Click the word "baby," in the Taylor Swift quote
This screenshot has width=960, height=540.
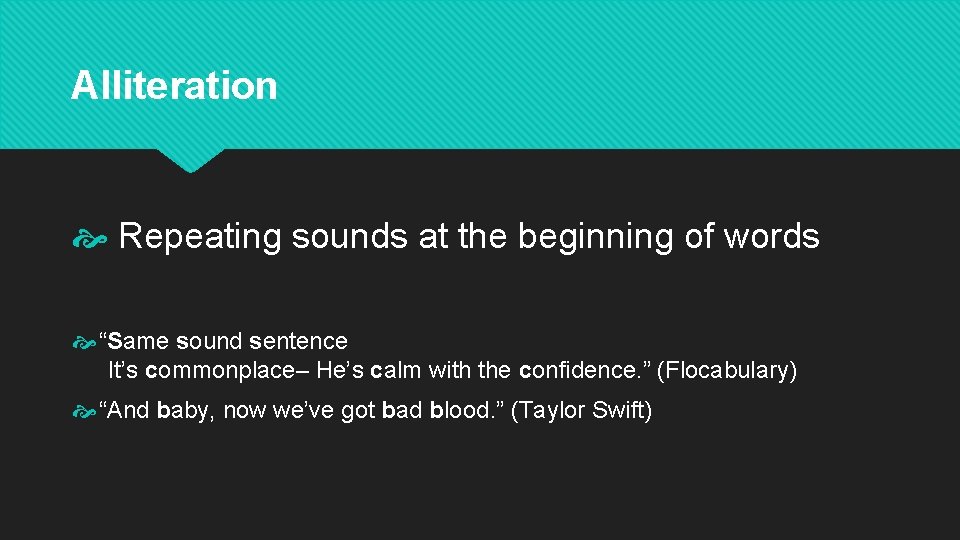(186, 411)
